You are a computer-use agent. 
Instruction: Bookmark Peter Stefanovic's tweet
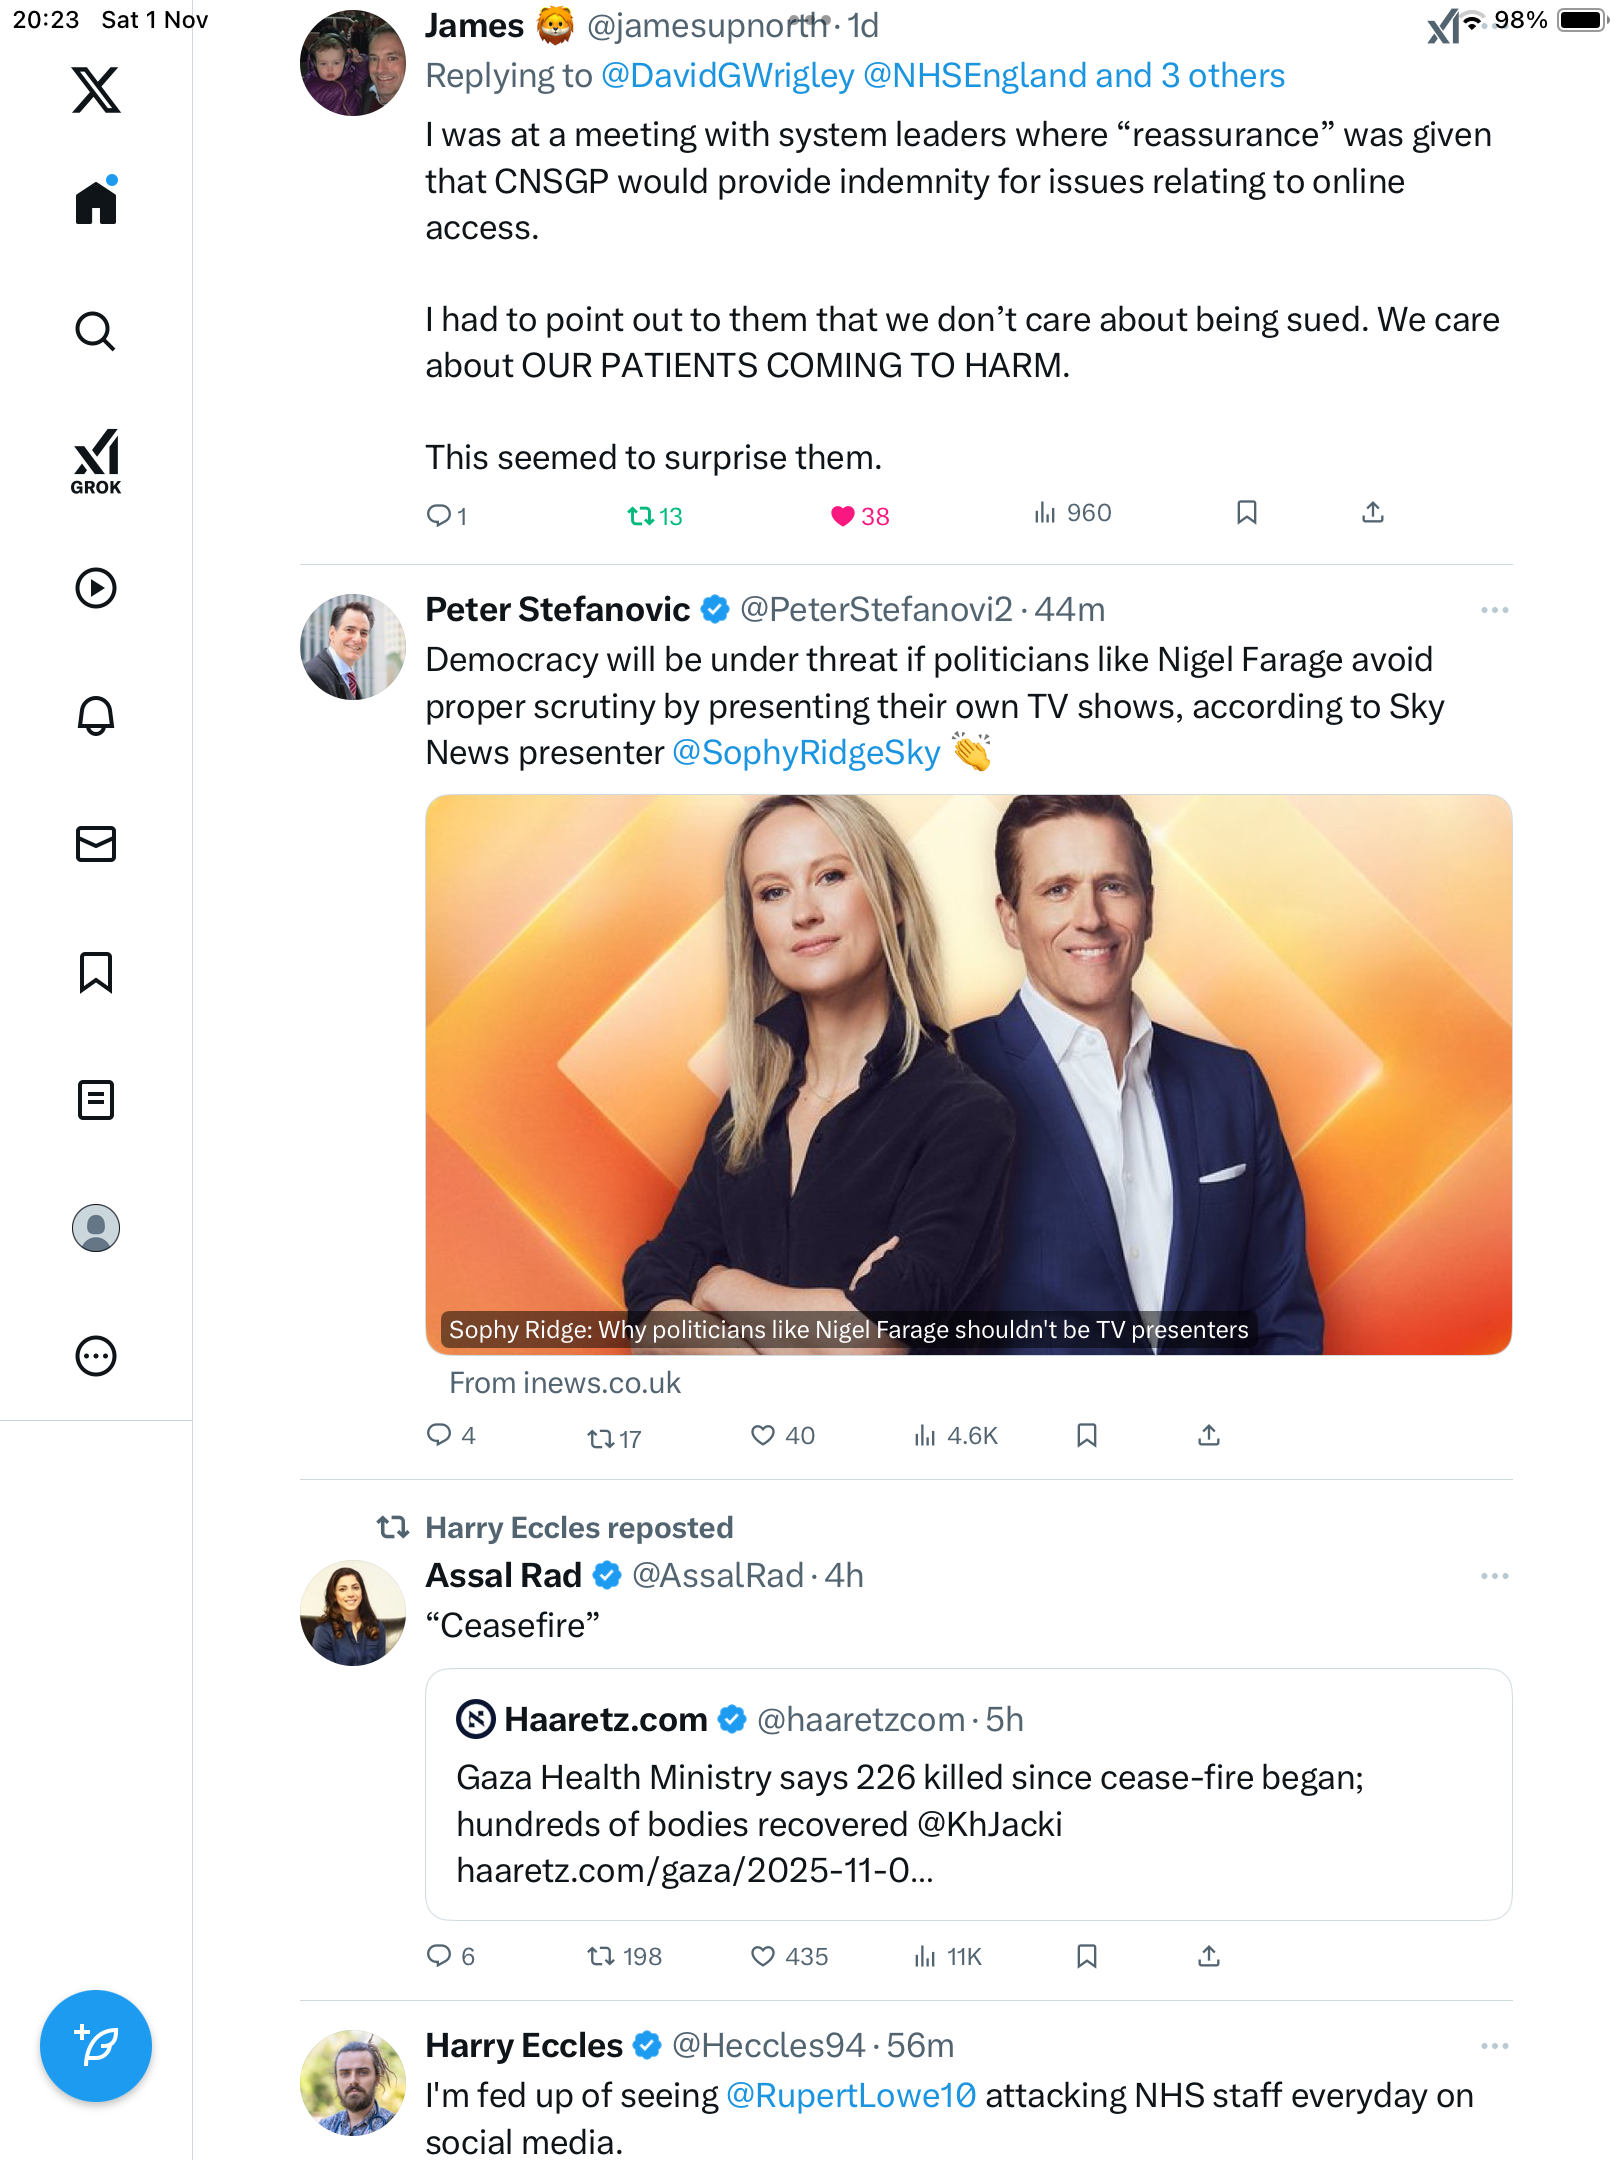pos(1087,1436)
